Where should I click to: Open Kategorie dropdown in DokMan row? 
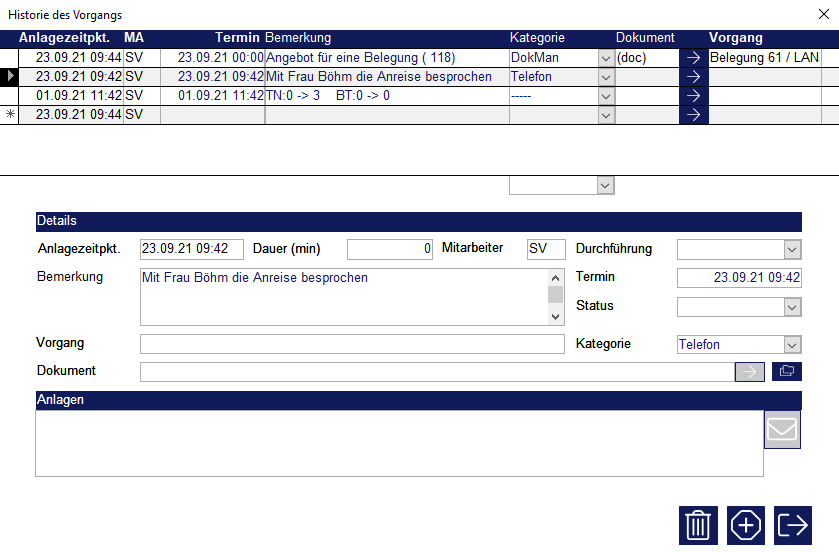click(605, 58)
